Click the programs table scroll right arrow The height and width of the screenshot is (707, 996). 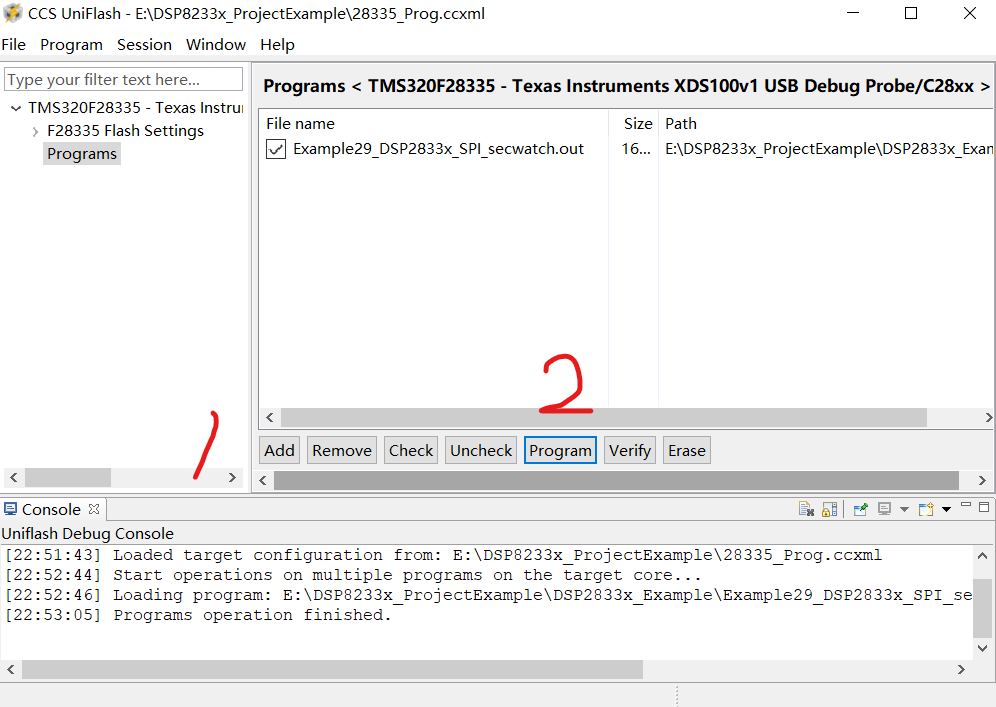click(988, 417)
